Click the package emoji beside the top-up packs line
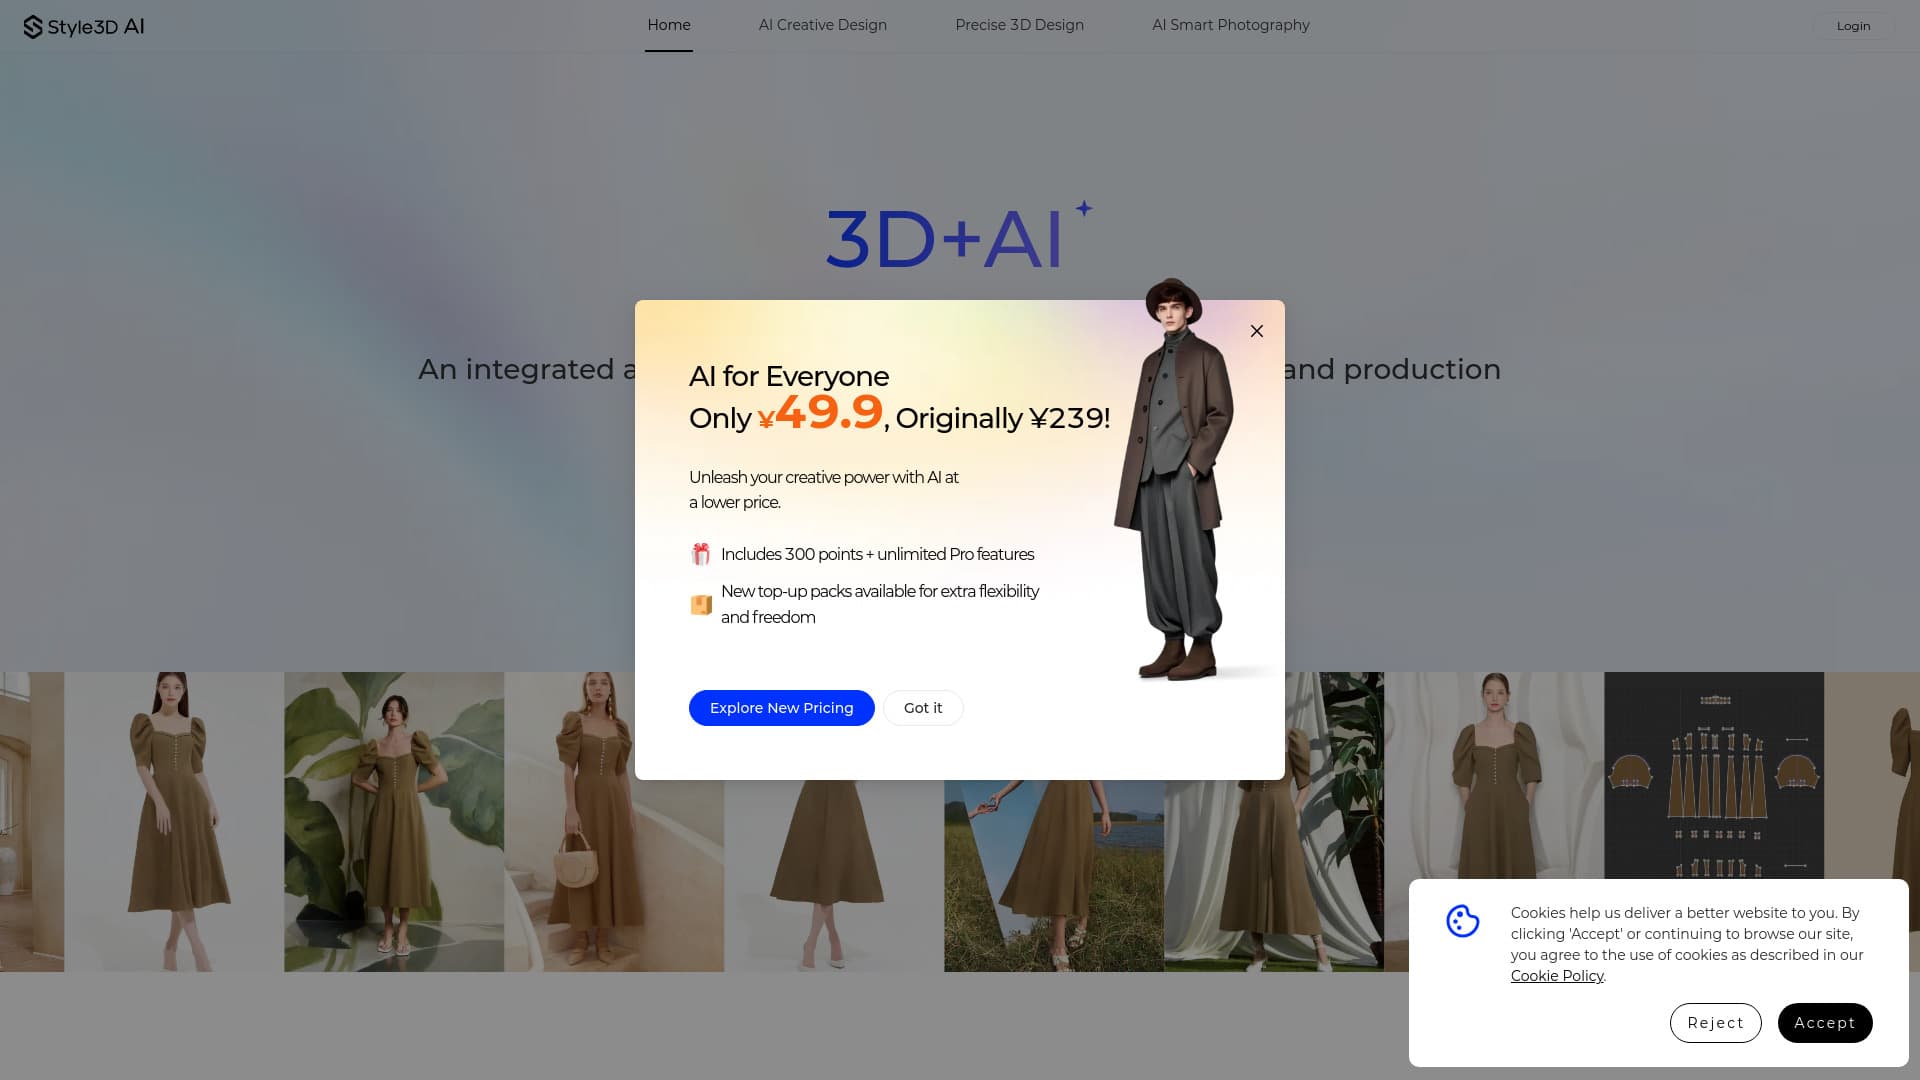 (x=701, y=604)
